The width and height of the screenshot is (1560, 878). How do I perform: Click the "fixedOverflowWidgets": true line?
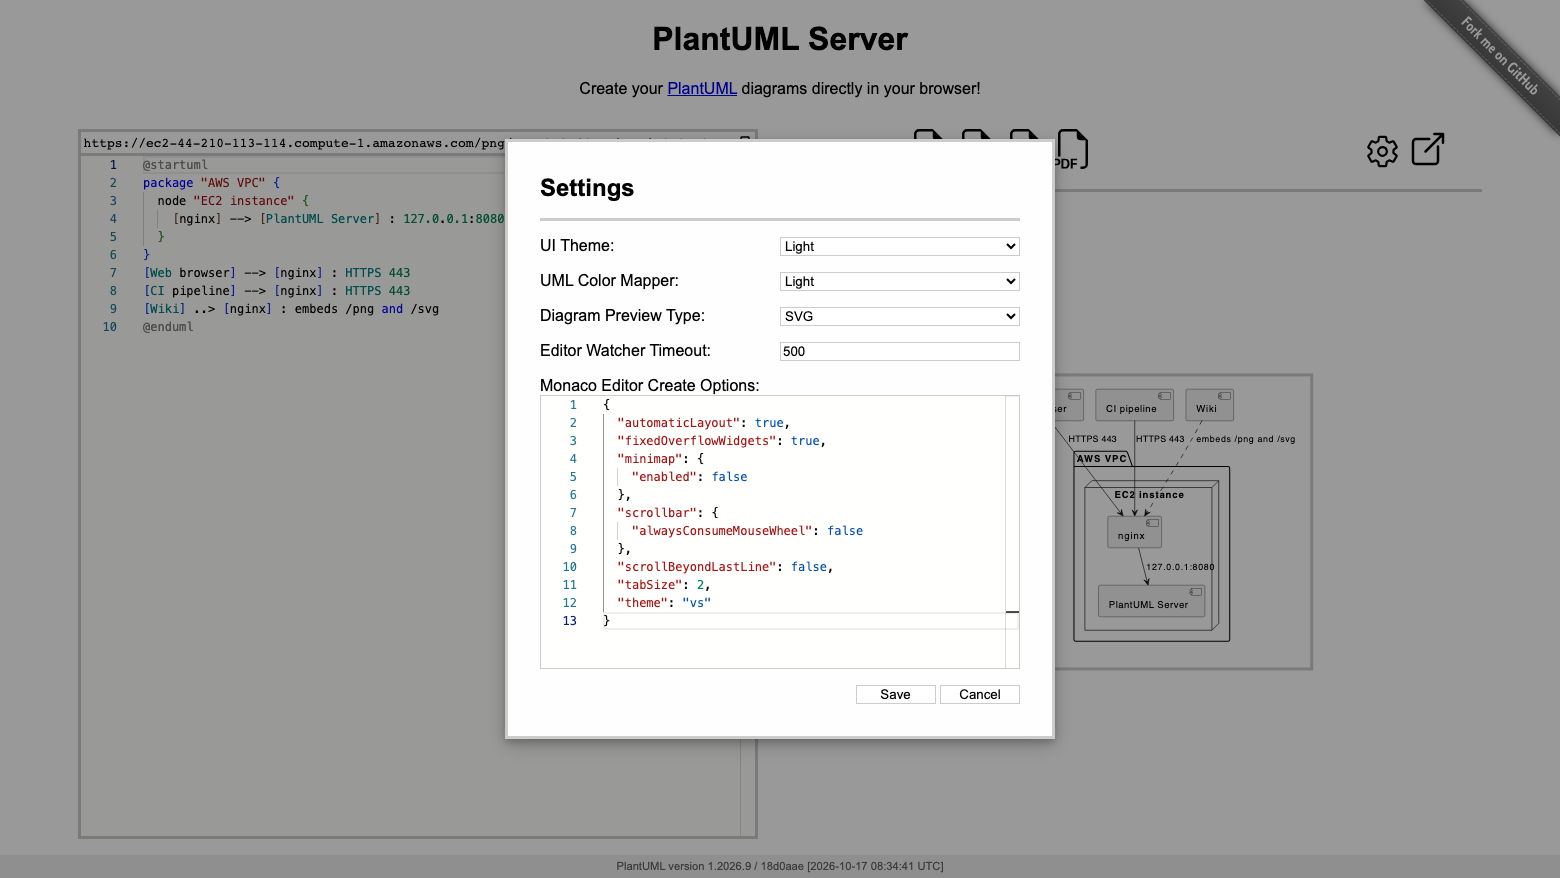coord(721,441)
